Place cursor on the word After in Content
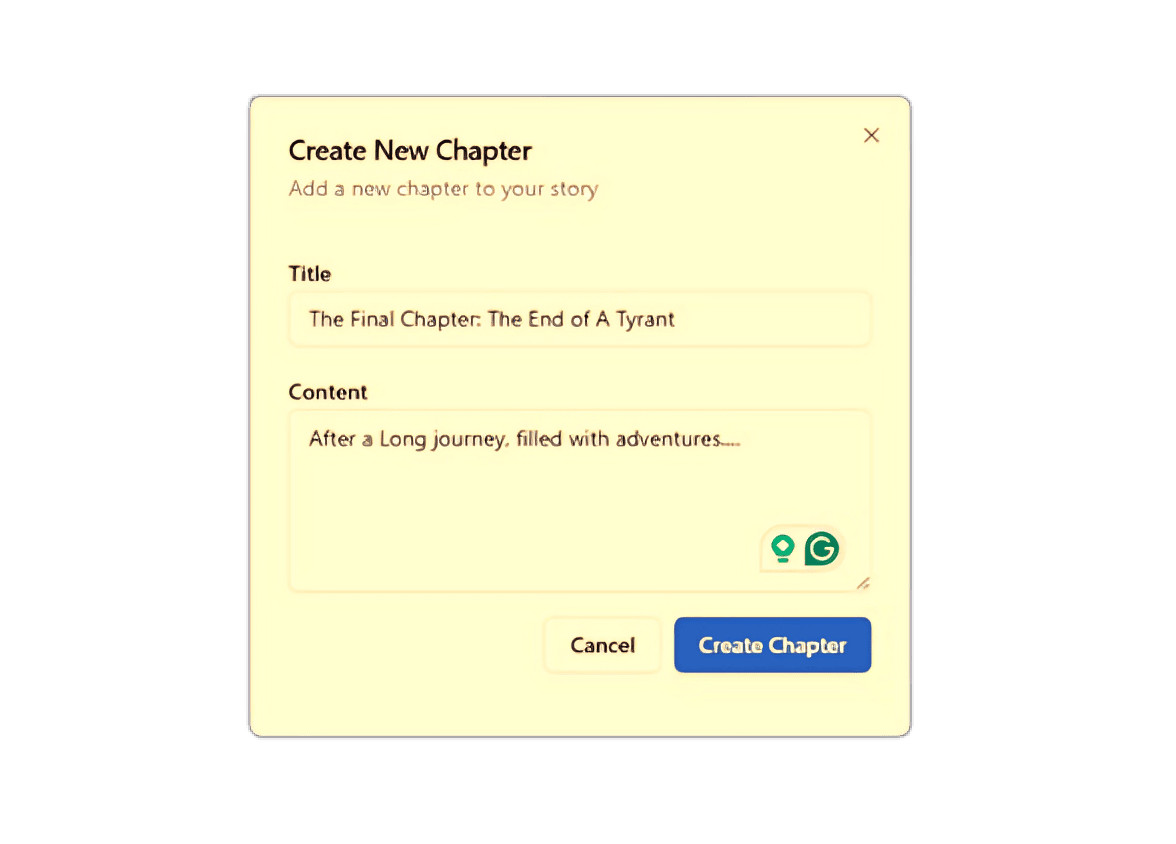Image resolution: width=1176 pixels, height=844 pixels. click(332, 439)
